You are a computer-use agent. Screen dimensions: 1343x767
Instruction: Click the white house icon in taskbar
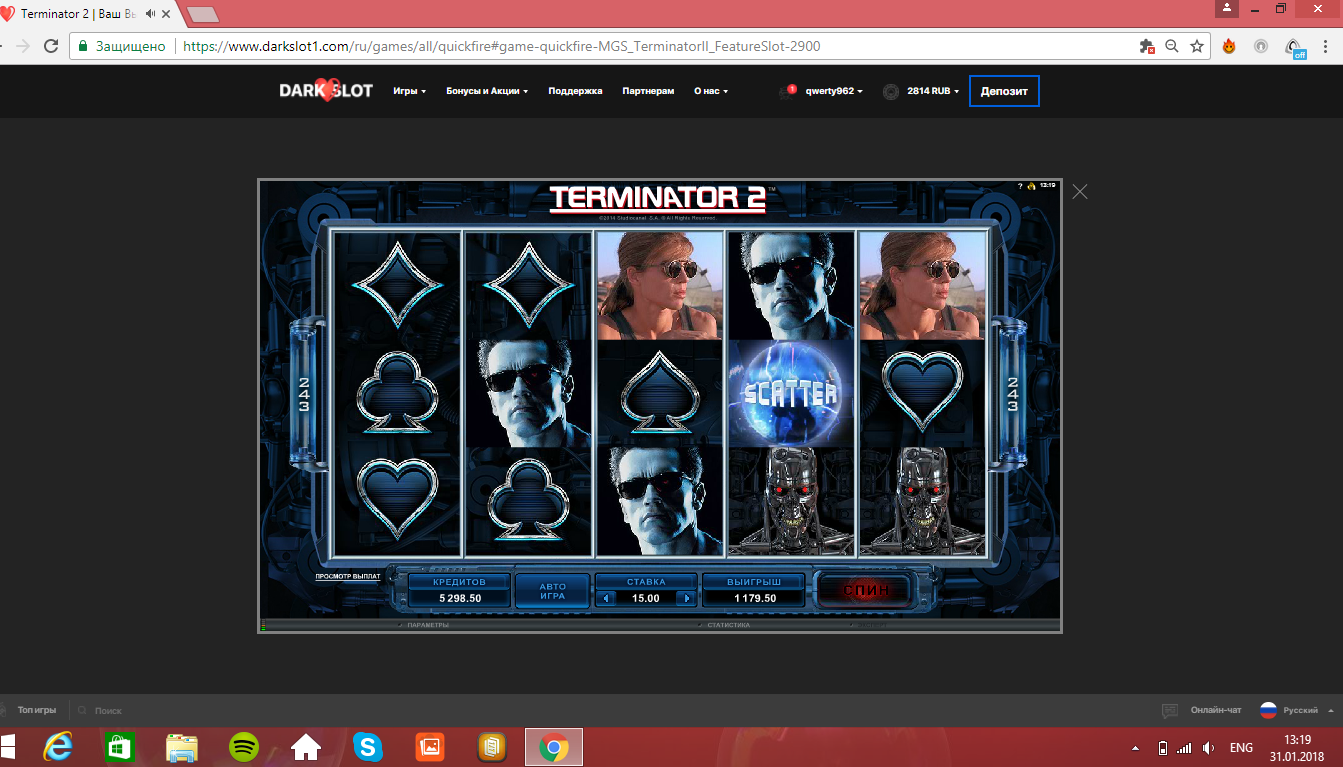click(306, 747)
